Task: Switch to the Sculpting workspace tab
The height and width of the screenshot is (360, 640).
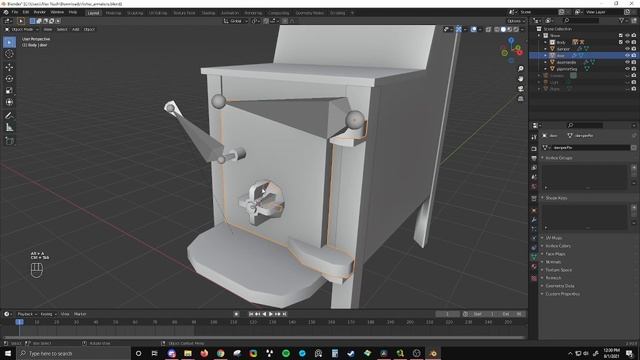Action: pyautogui.click(x=135, y=13)
